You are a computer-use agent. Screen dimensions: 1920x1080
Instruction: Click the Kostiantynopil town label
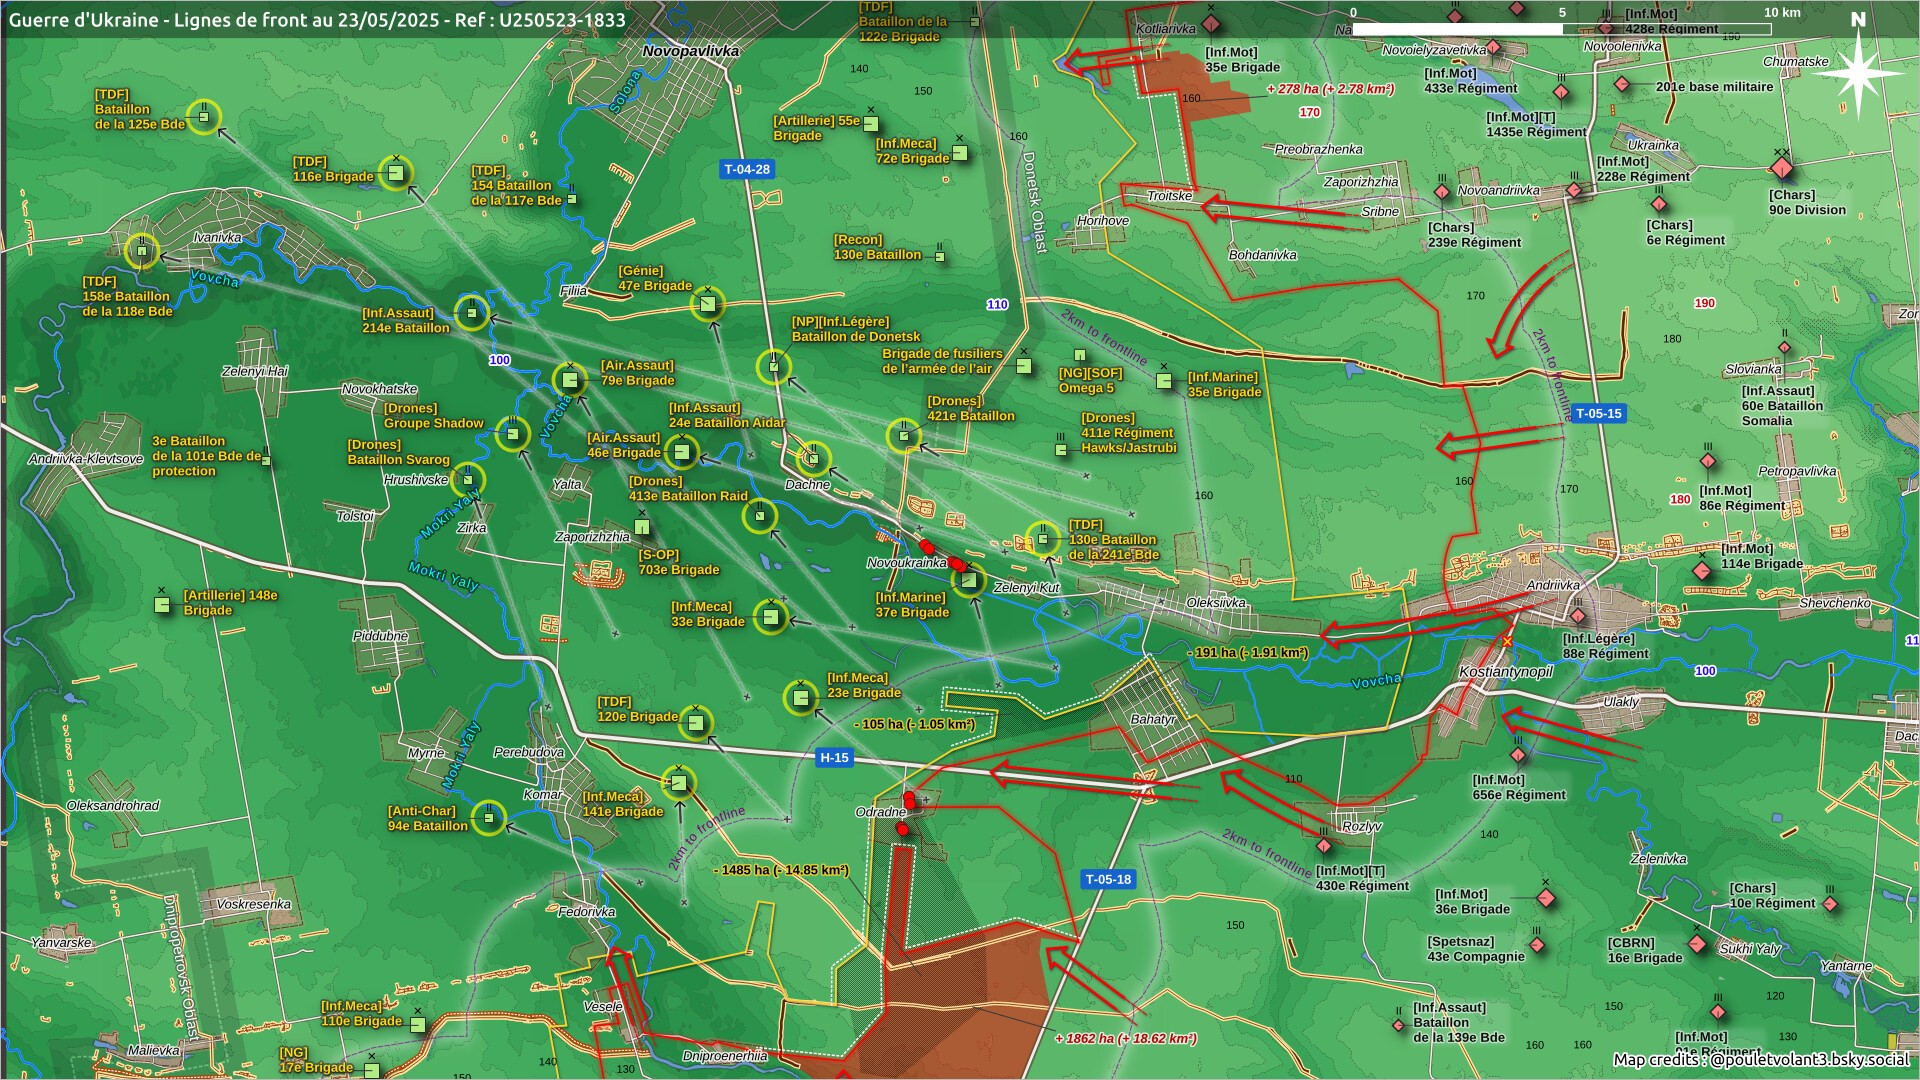(x=1506, y=671)
